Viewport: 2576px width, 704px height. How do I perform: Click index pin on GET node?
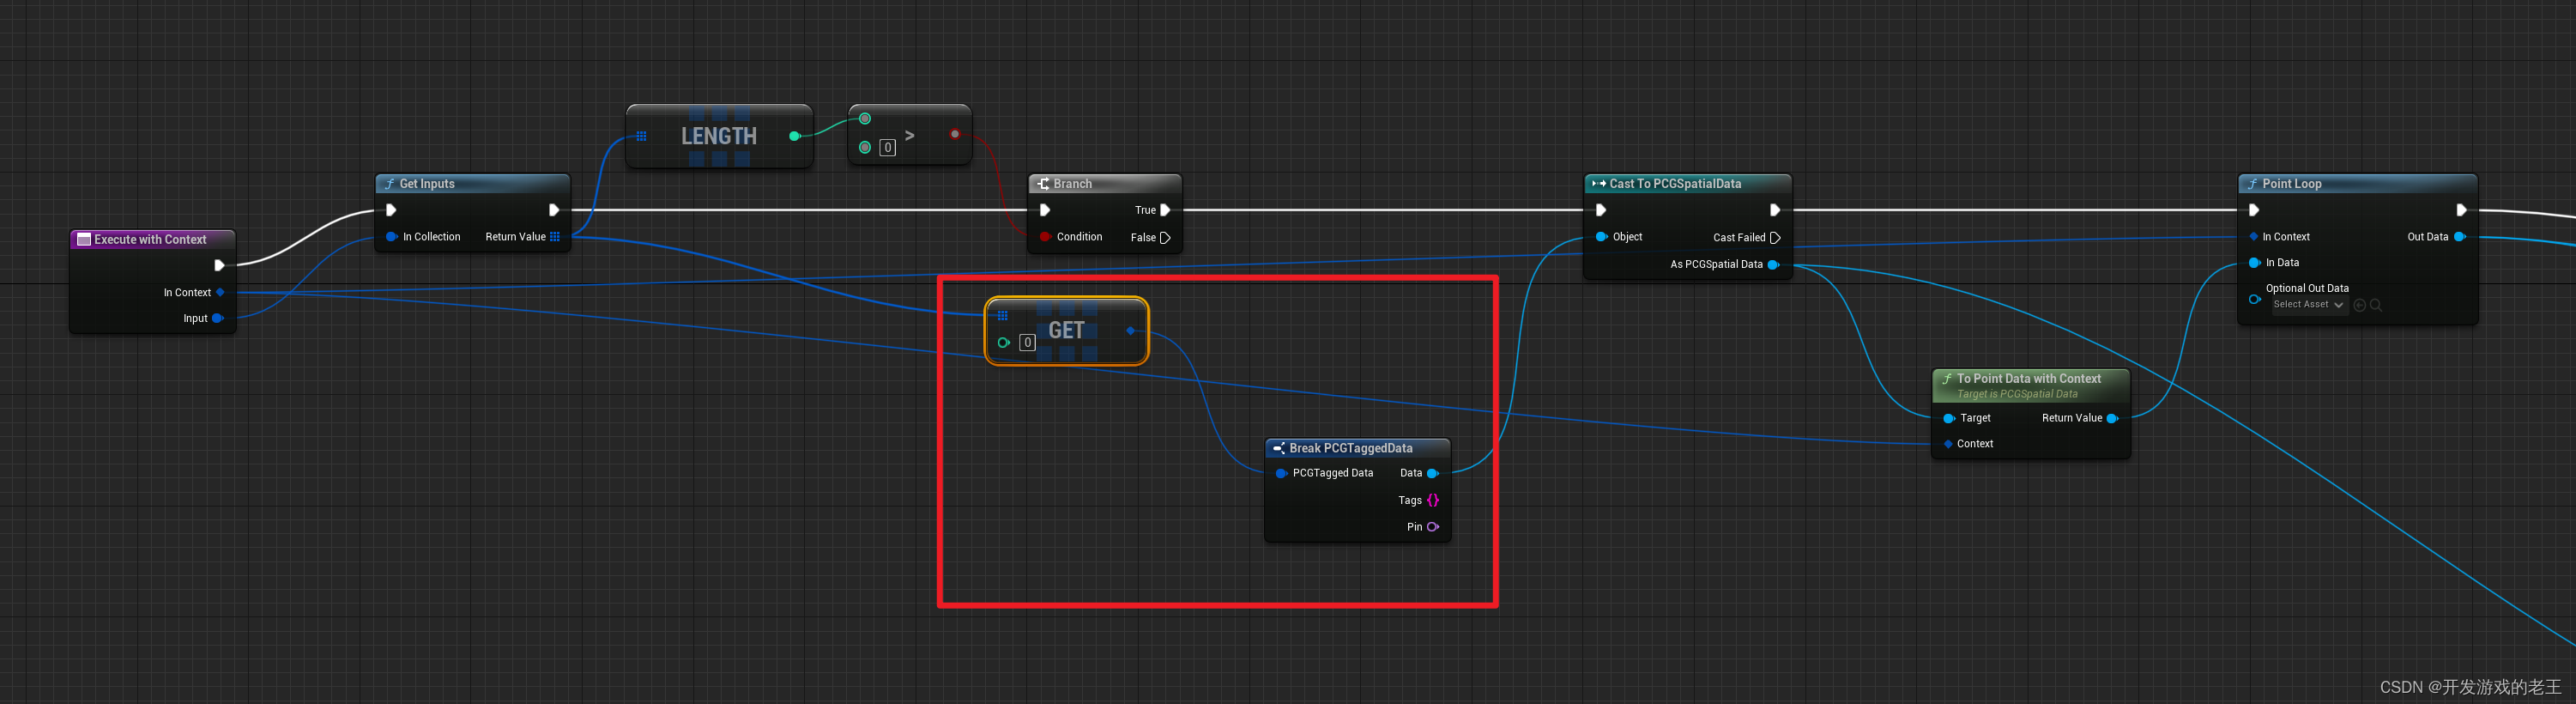tap(1003, 343)
